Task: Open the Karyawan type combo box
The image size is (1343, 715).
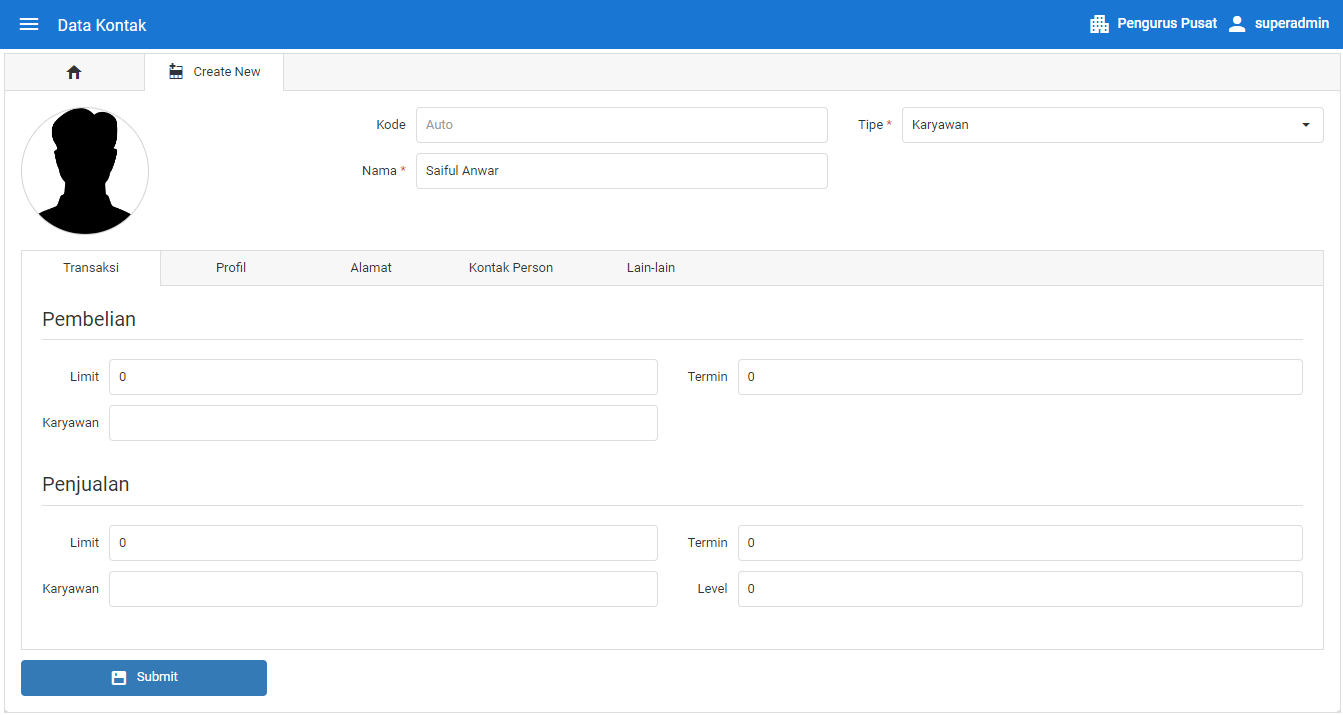Action: pos(1100,125)
